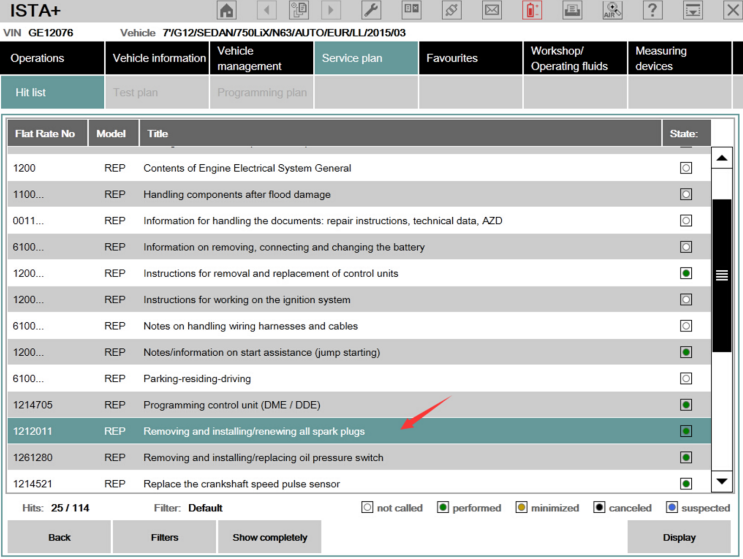Toggle state box for spark plugs row
Viewport: 743px width, 559px height.
click(x=685, y=431)
